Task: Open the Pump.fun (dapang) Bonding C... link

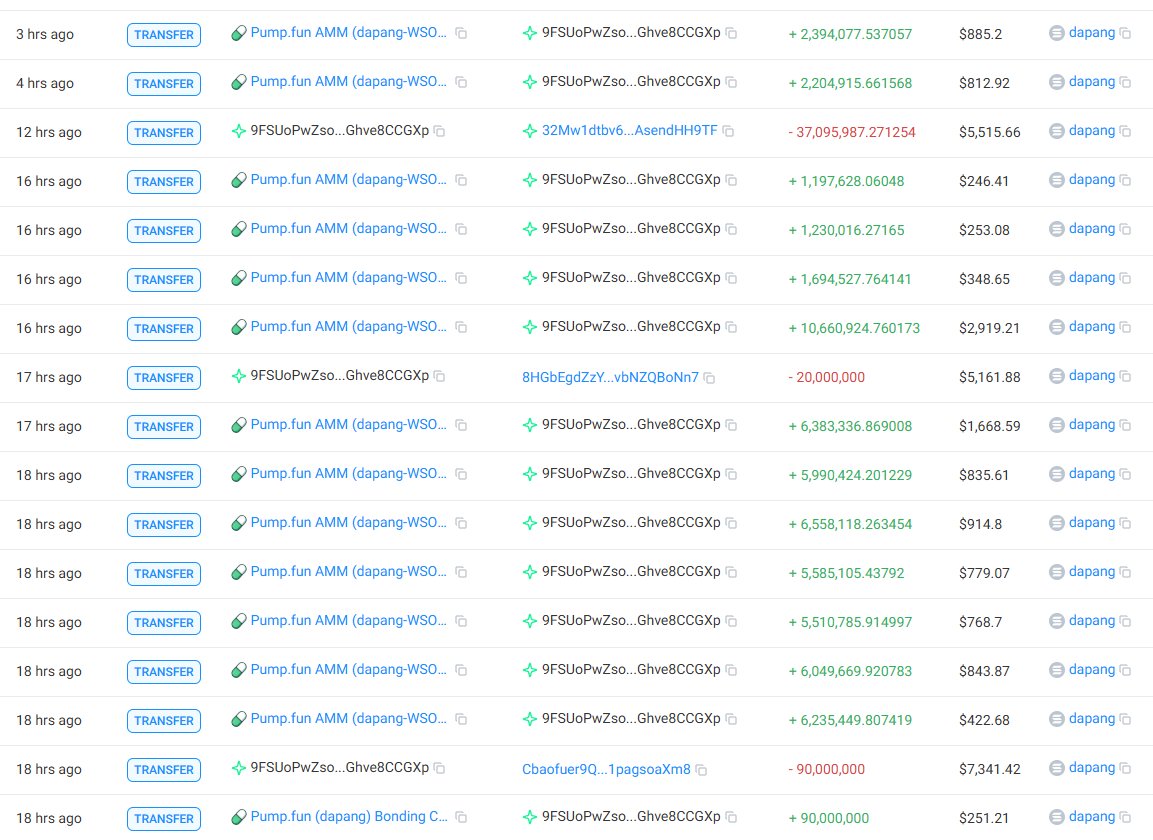Action: tap(349, 816)
